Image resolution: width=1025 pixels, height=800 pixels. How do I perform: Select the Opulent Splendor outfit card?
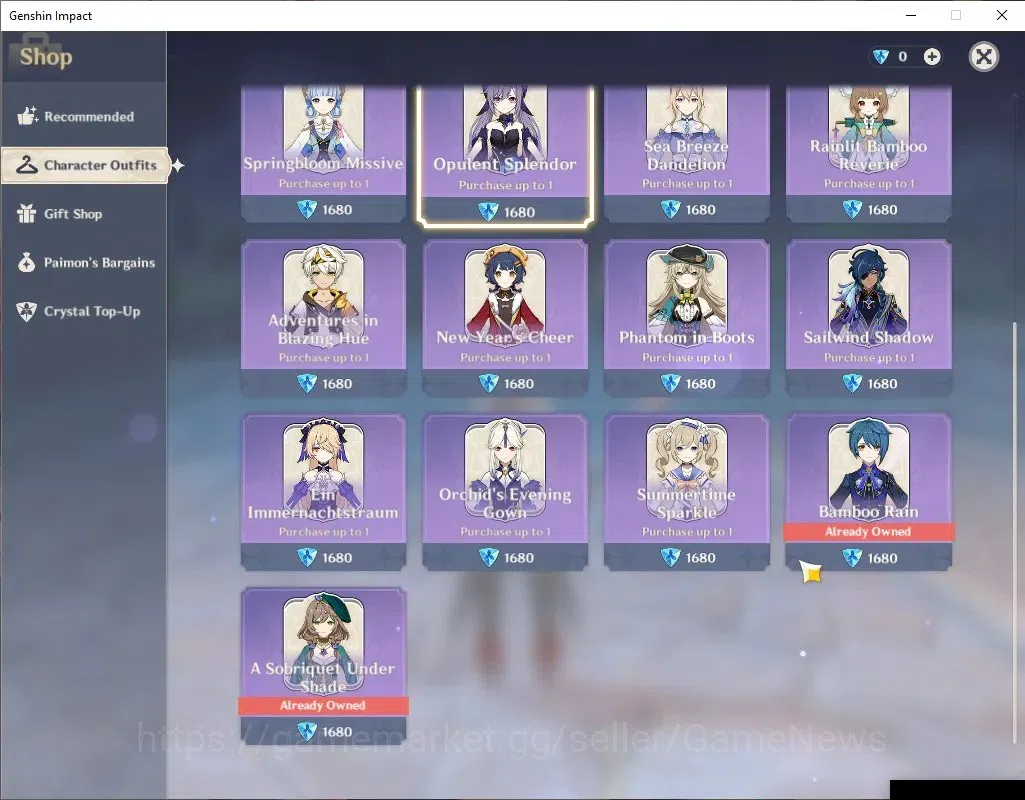pos(505,155)
